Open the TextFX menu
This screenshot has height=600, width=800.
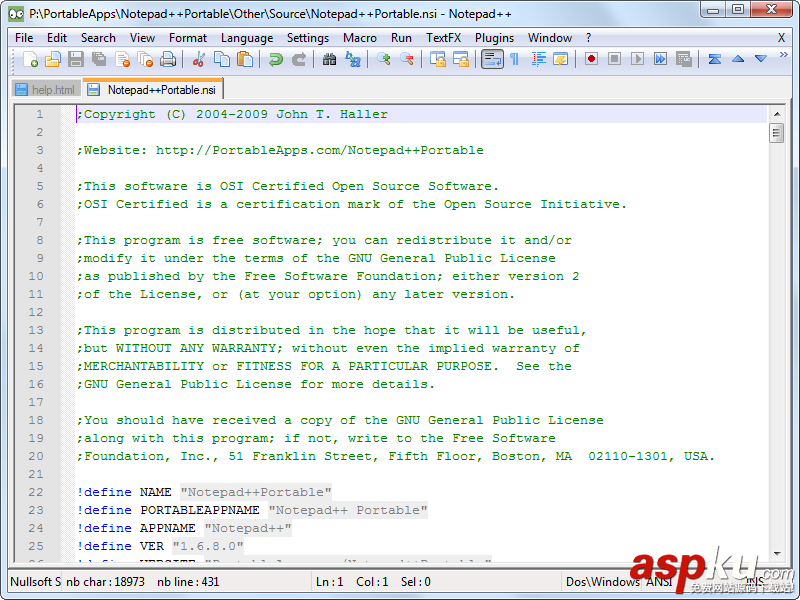click(443, 38)
